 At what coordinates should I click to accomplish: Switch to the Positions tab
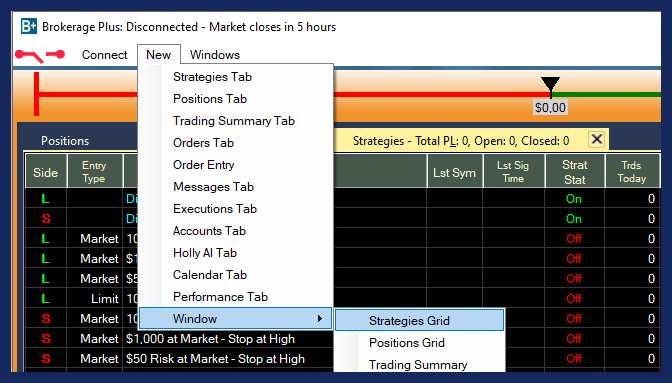(x=65, y=141)
